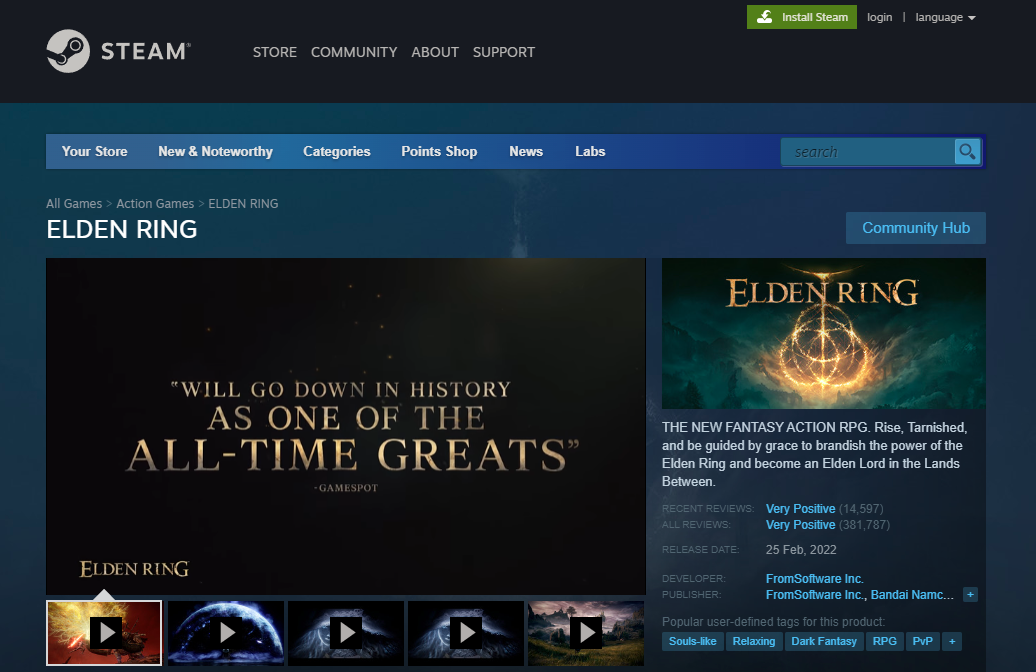Select the RPG tag

(885, 642)
